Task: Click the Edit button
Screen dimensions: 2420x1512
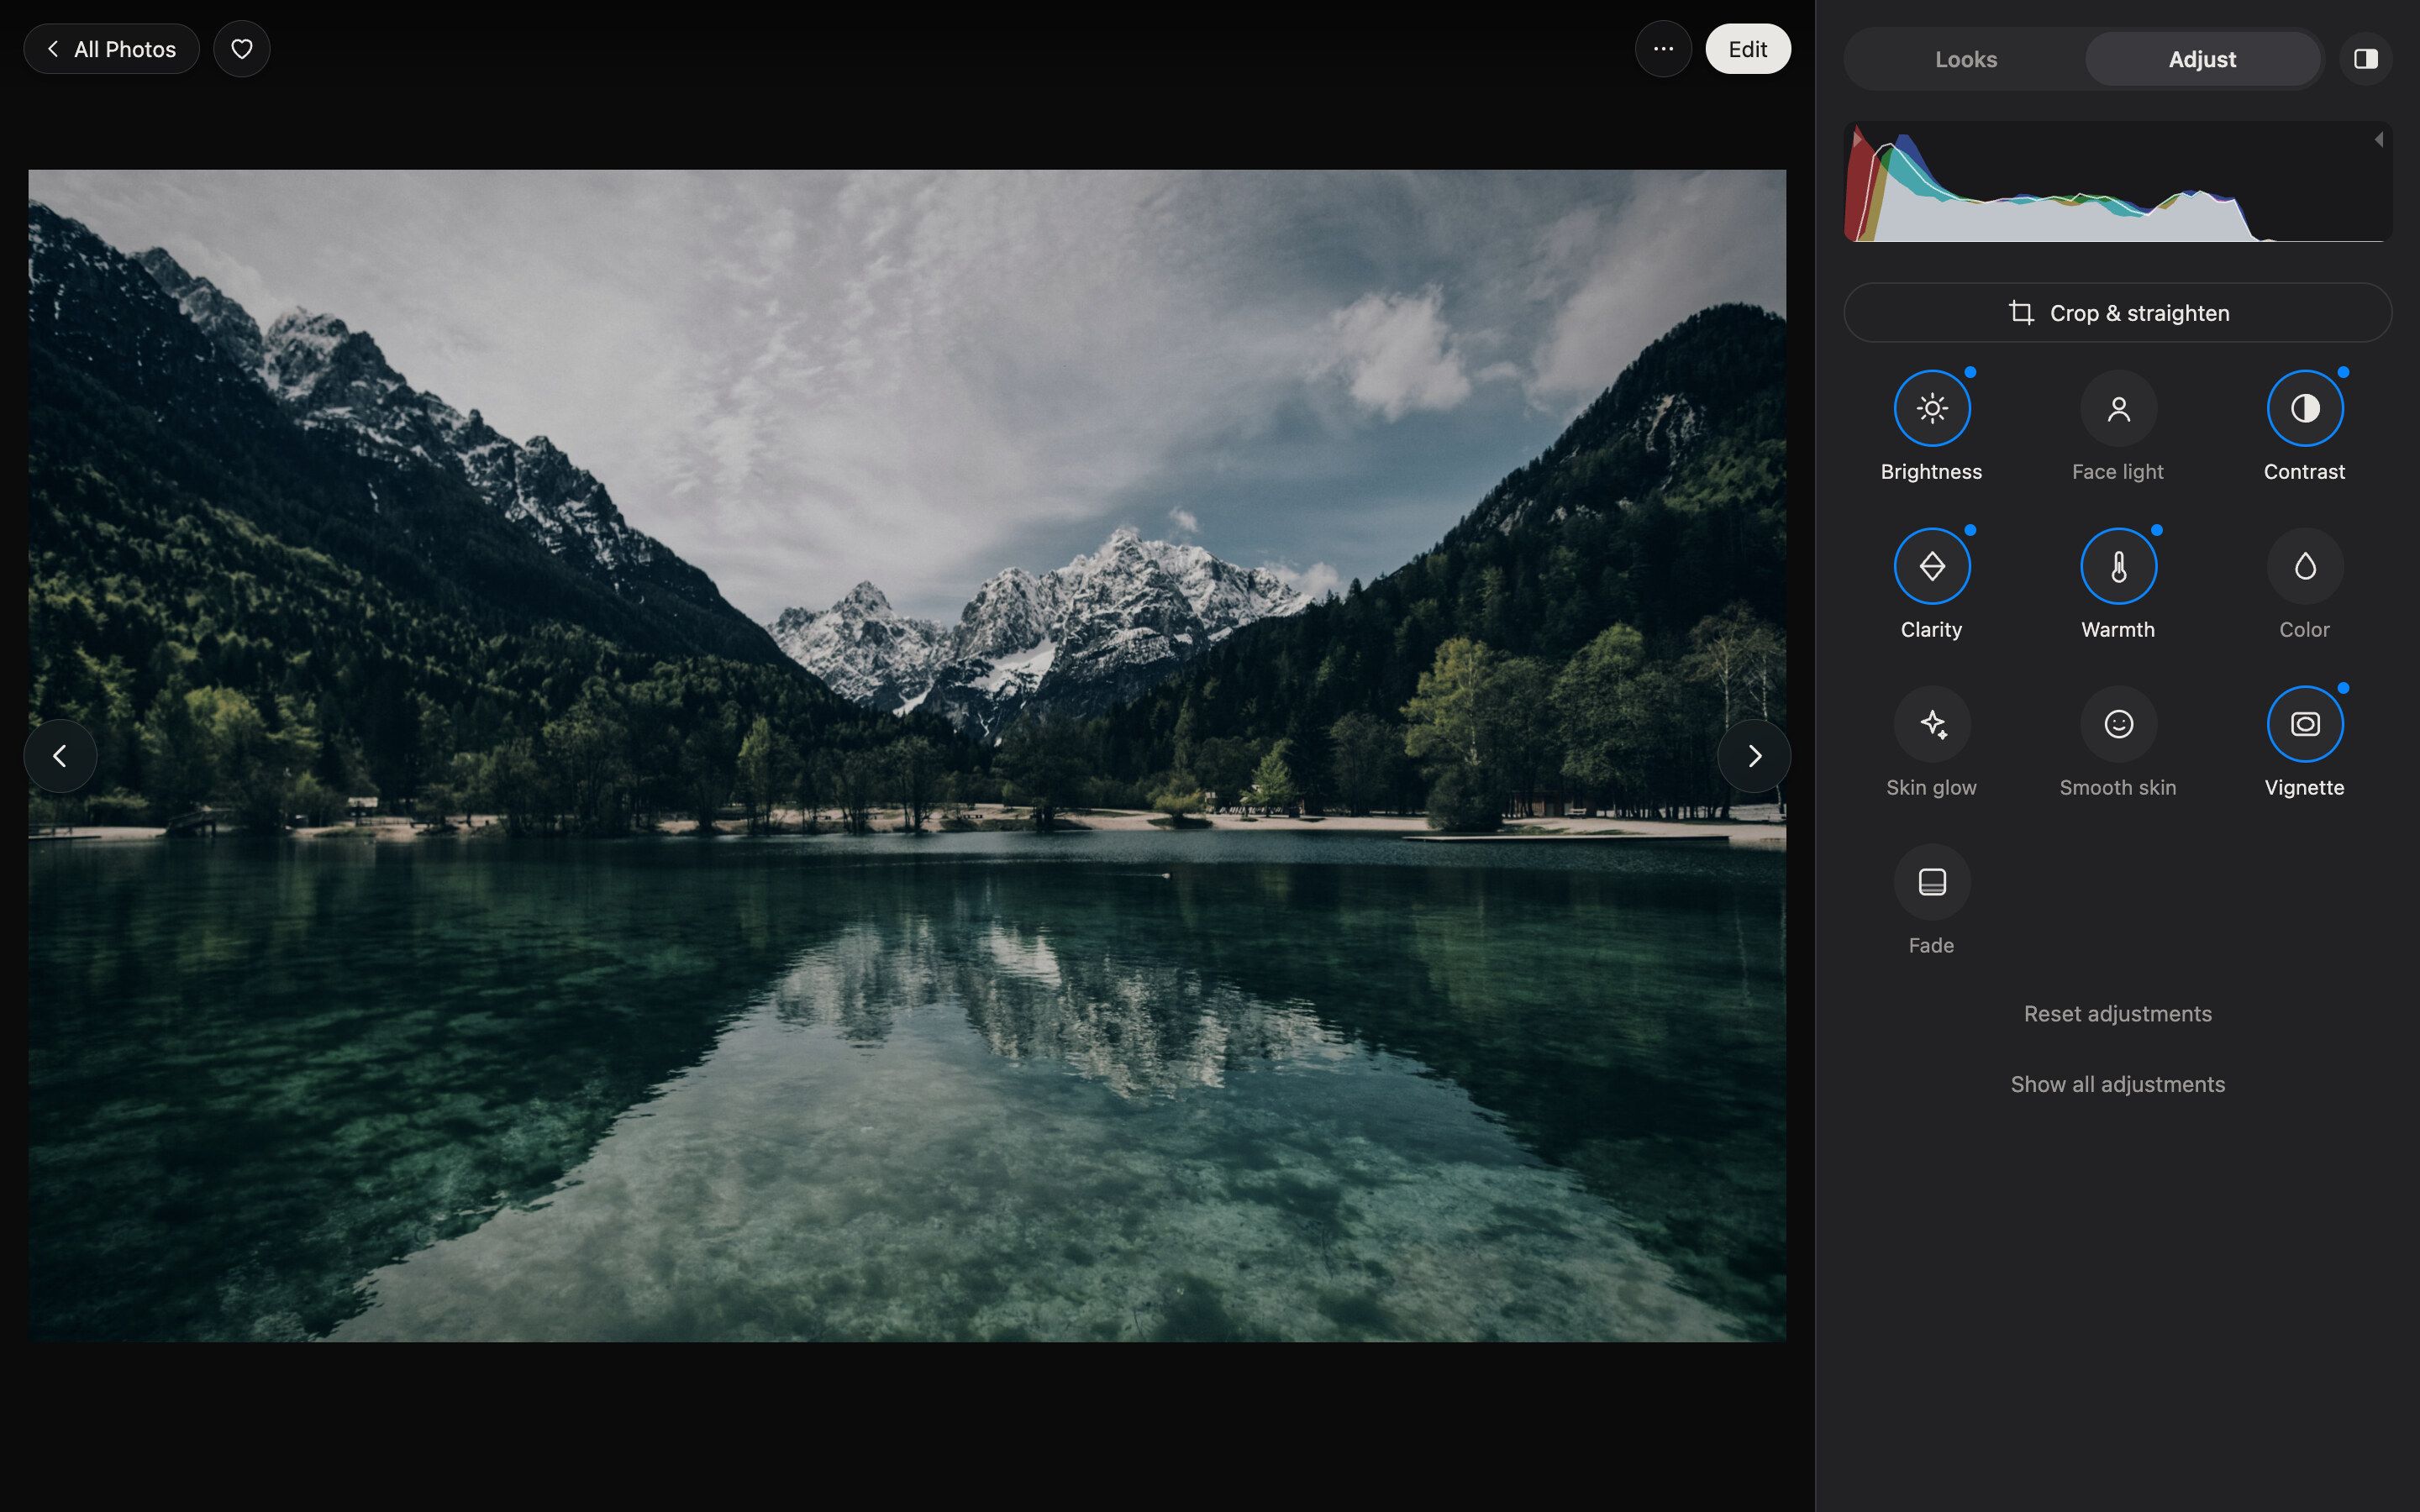Action: click(x=1747, y=49)
